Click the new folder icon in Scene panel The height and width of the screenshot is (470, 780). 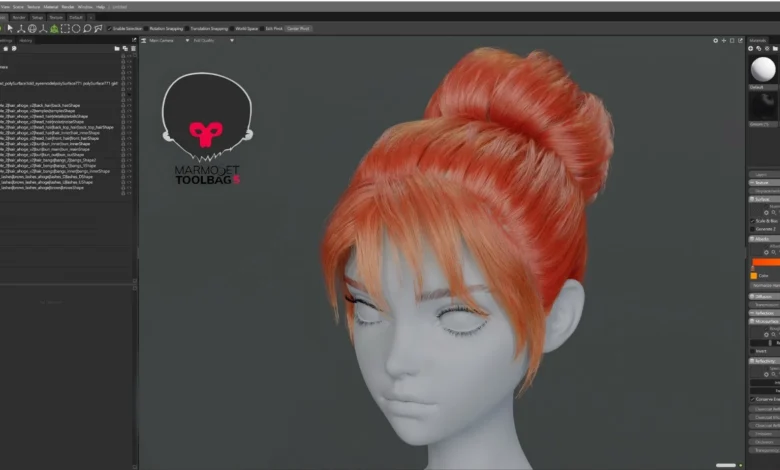[x=117, y=48]
